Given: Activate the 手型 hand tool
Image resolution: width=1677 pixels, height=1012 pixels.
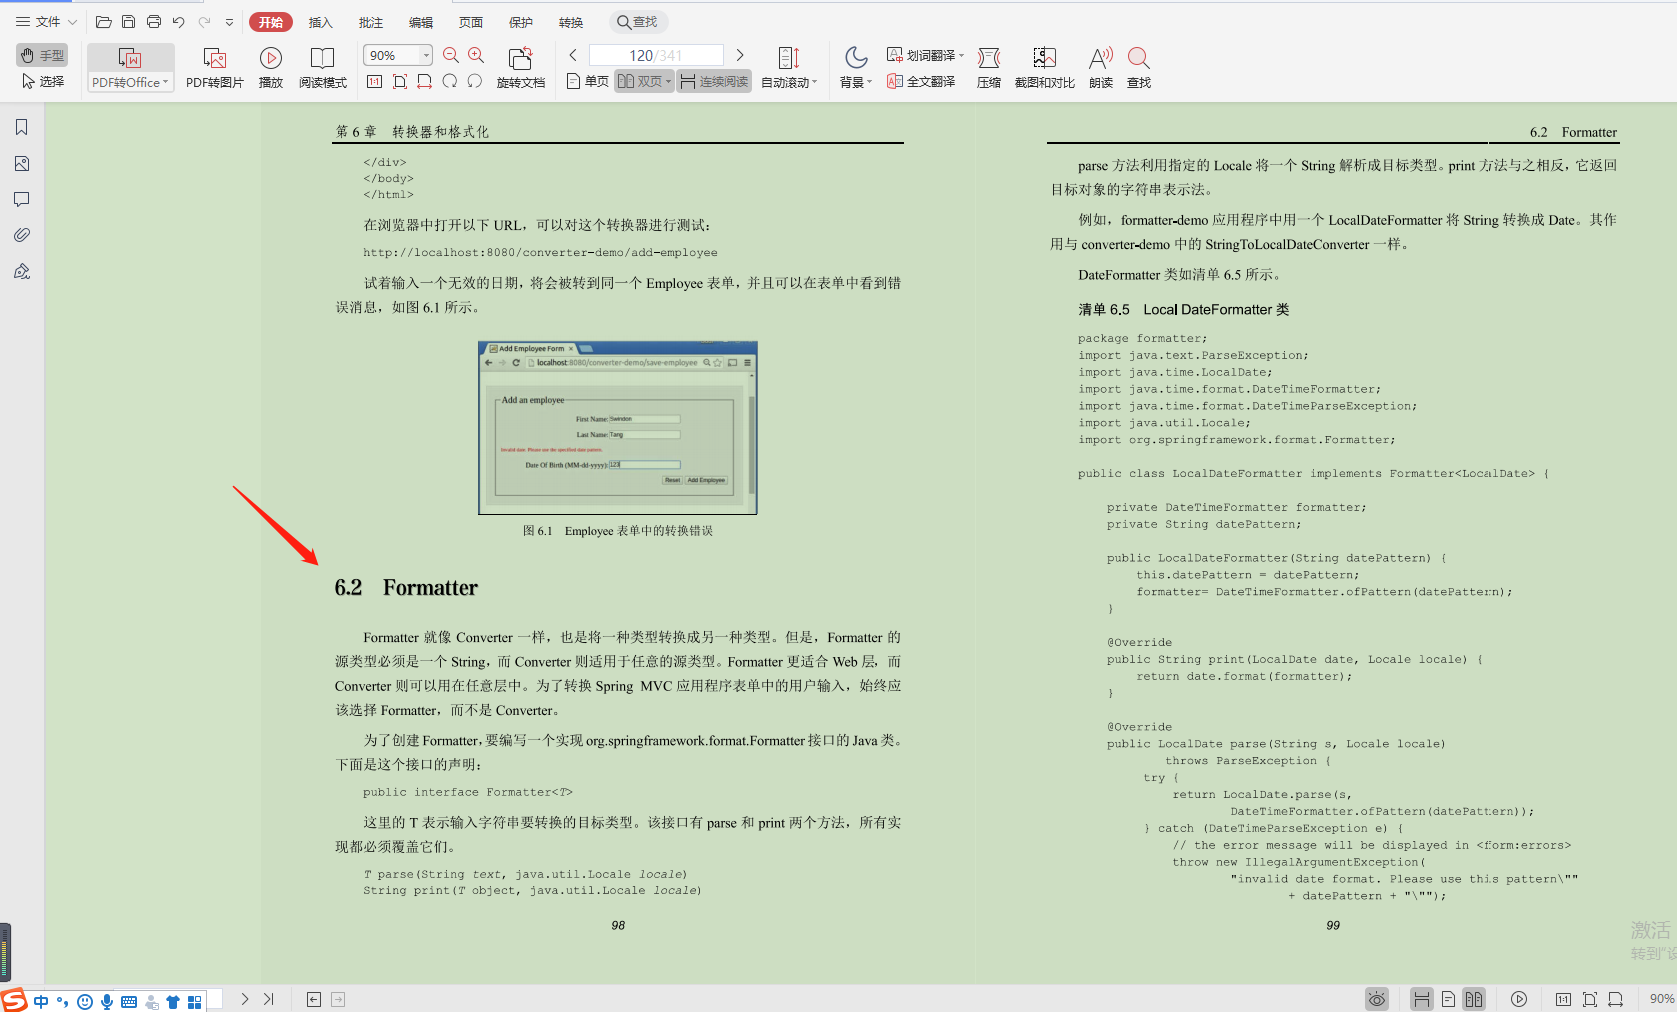Looking at the screenshot, I should [42, 56].
